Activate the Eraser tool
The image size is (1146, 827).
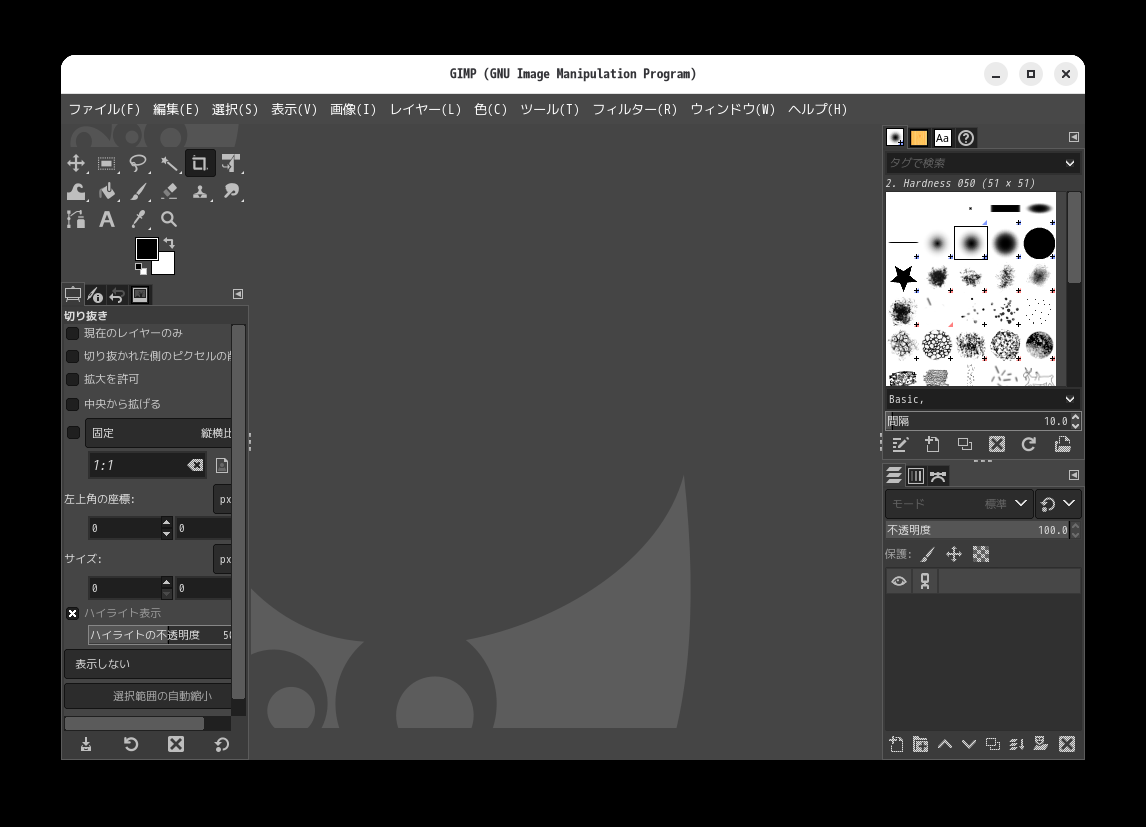pyautogui.click(x=169, y=191)
